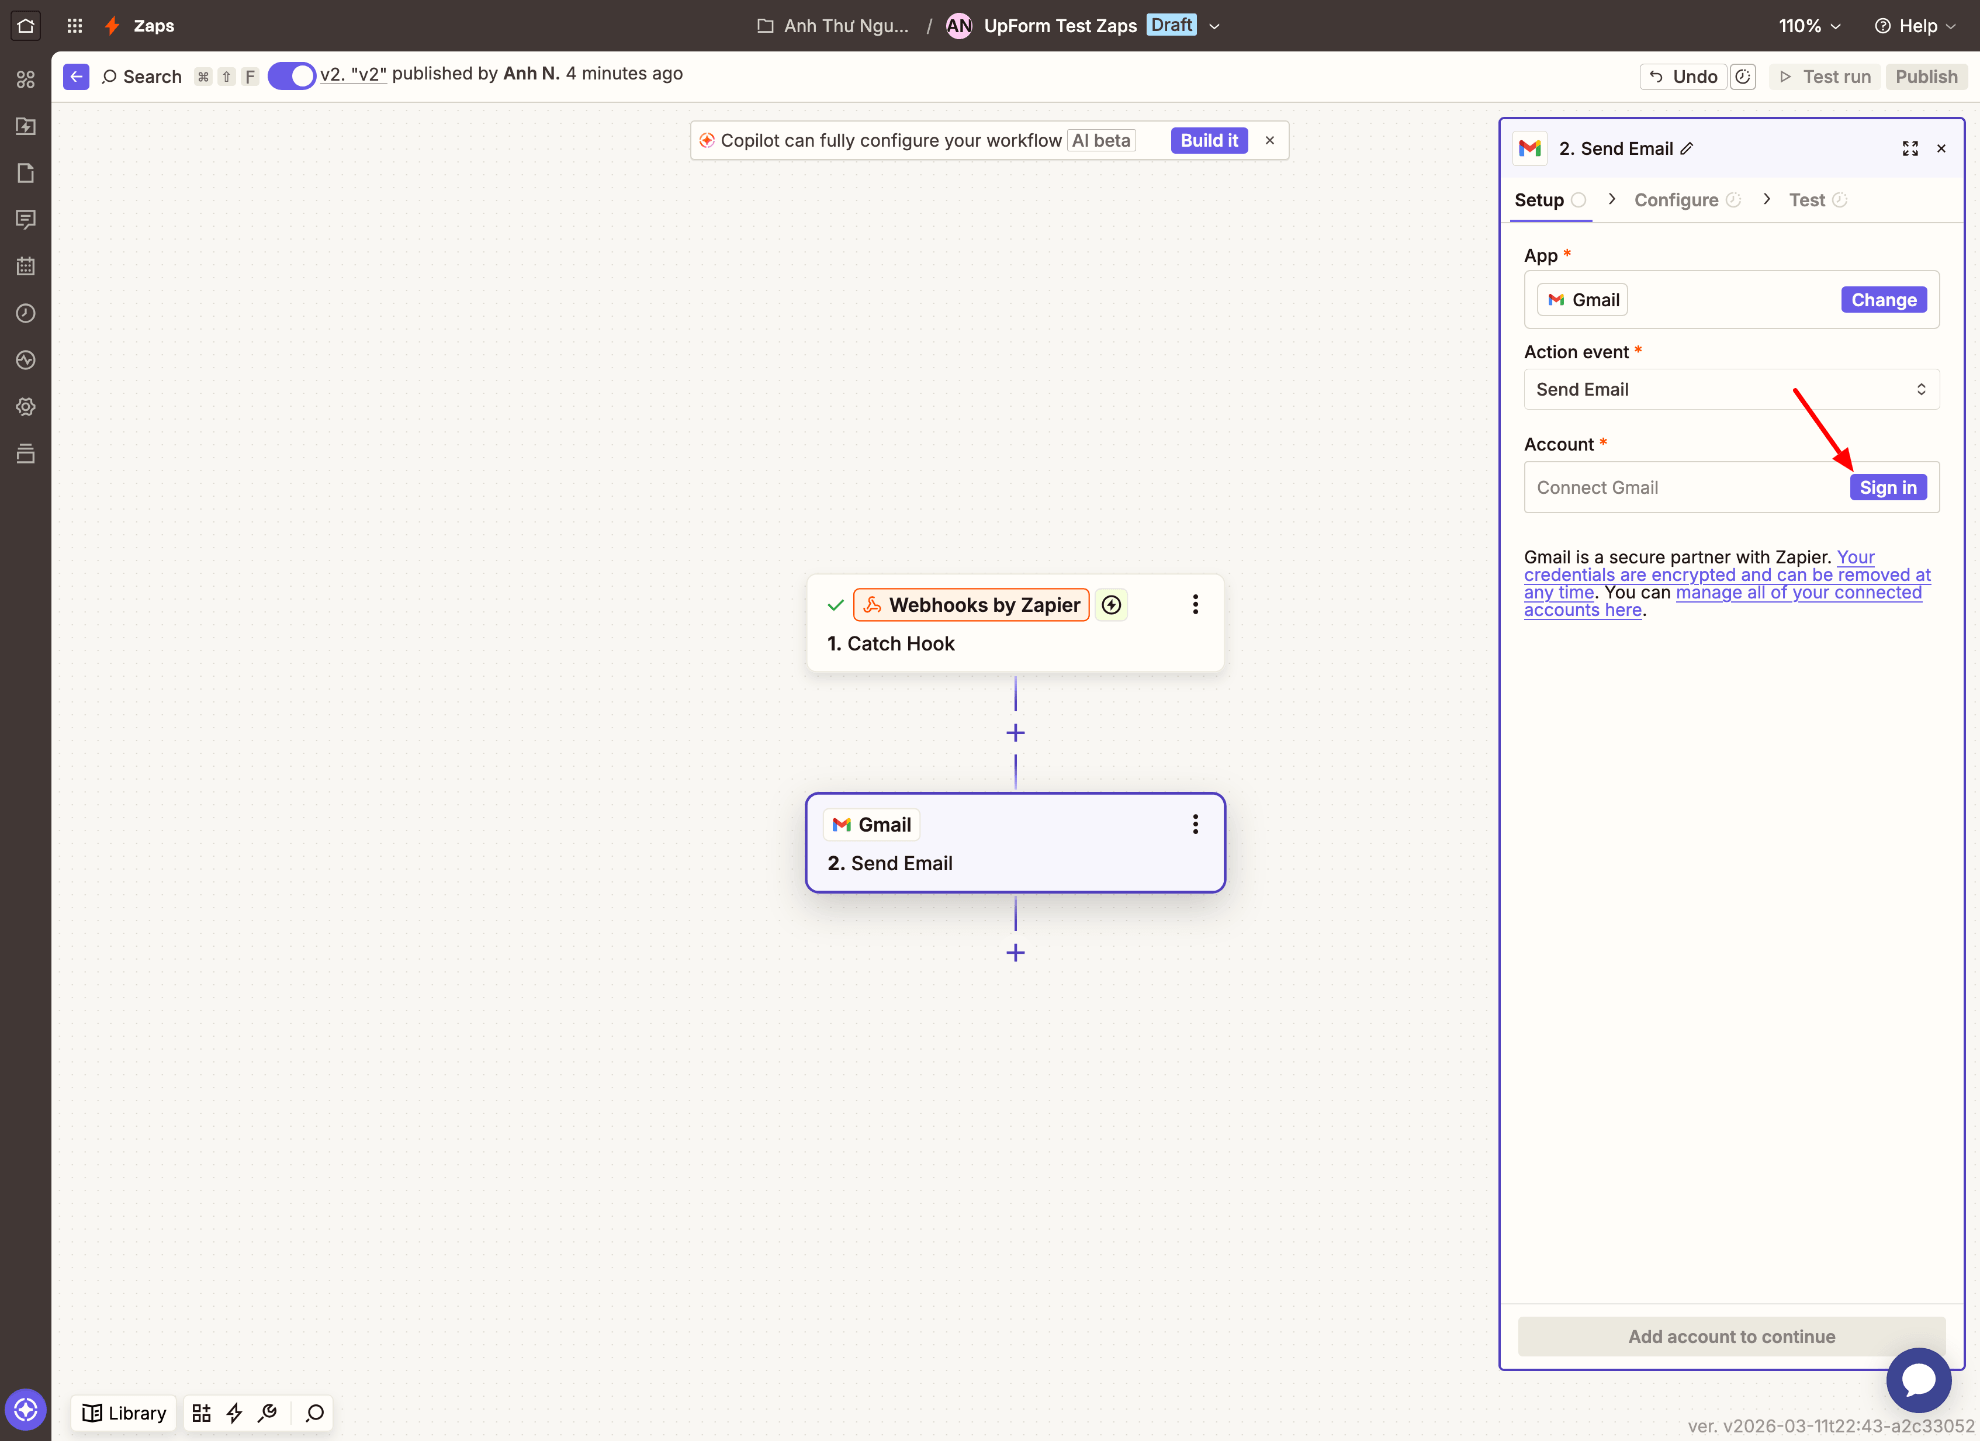Open the left sidebar comments icon

pos(26,219)
